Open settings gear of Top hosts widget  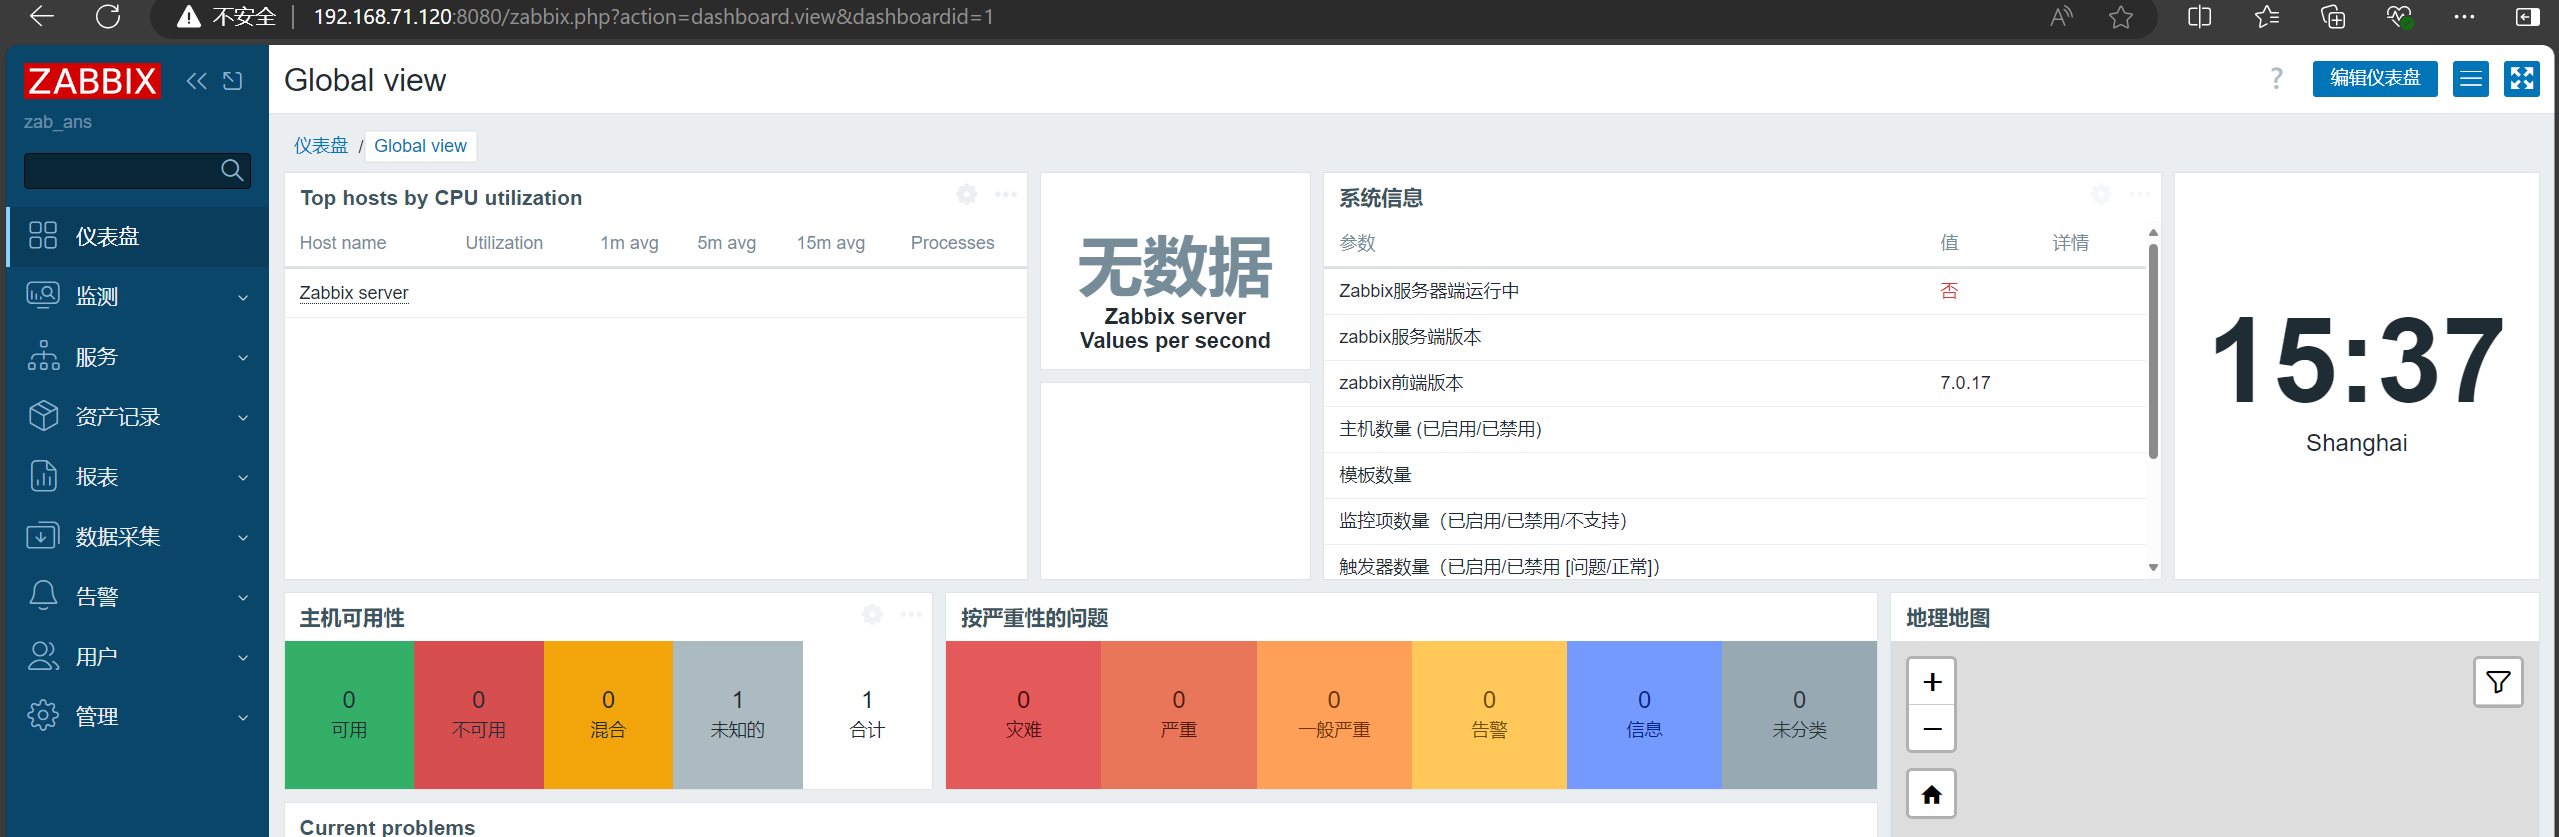pyautogui.click(x=966, y=194)
